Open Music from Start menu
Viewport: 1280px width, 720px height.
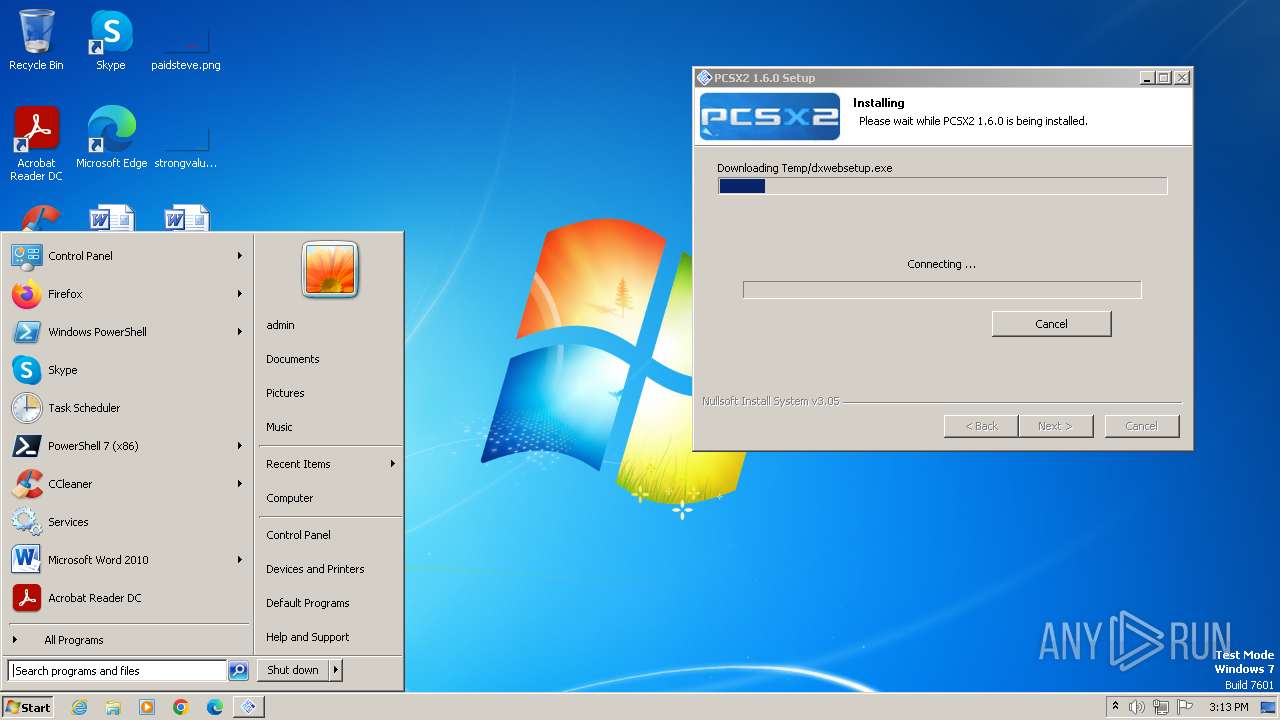(330, 427)
